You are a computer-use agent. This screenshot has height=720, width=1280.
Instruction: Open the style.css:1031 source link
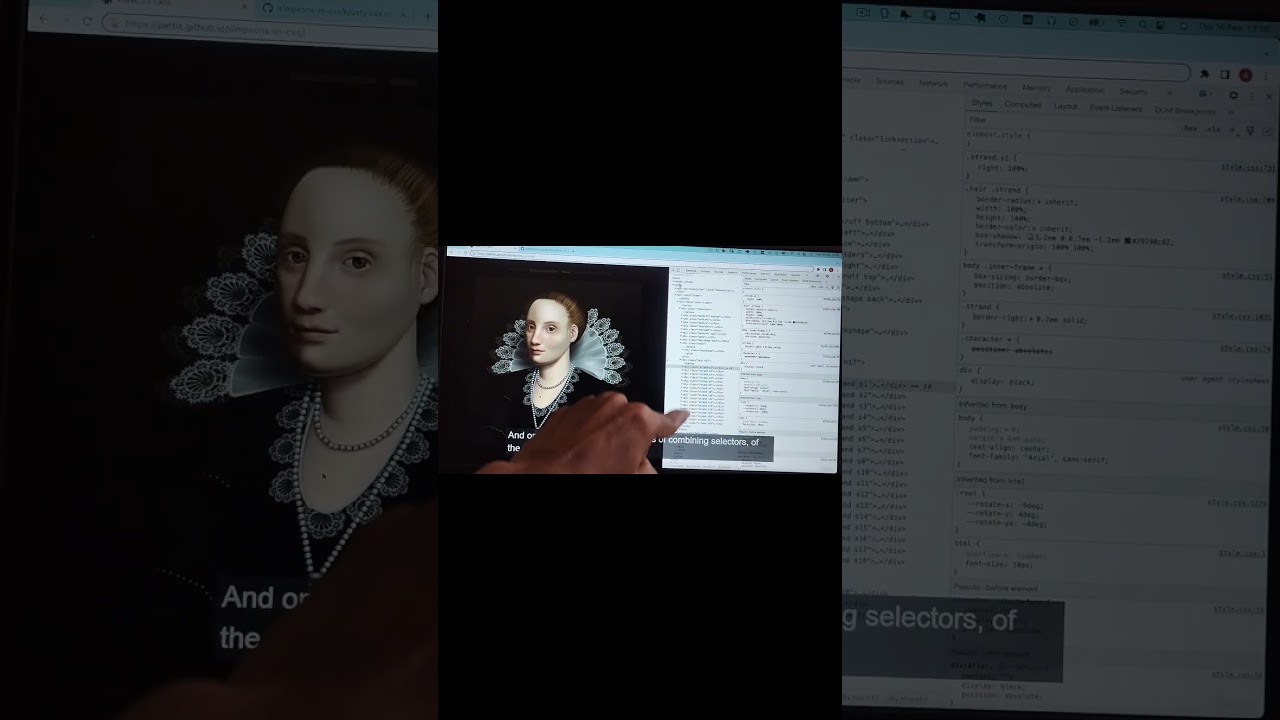coord(1244,316)
